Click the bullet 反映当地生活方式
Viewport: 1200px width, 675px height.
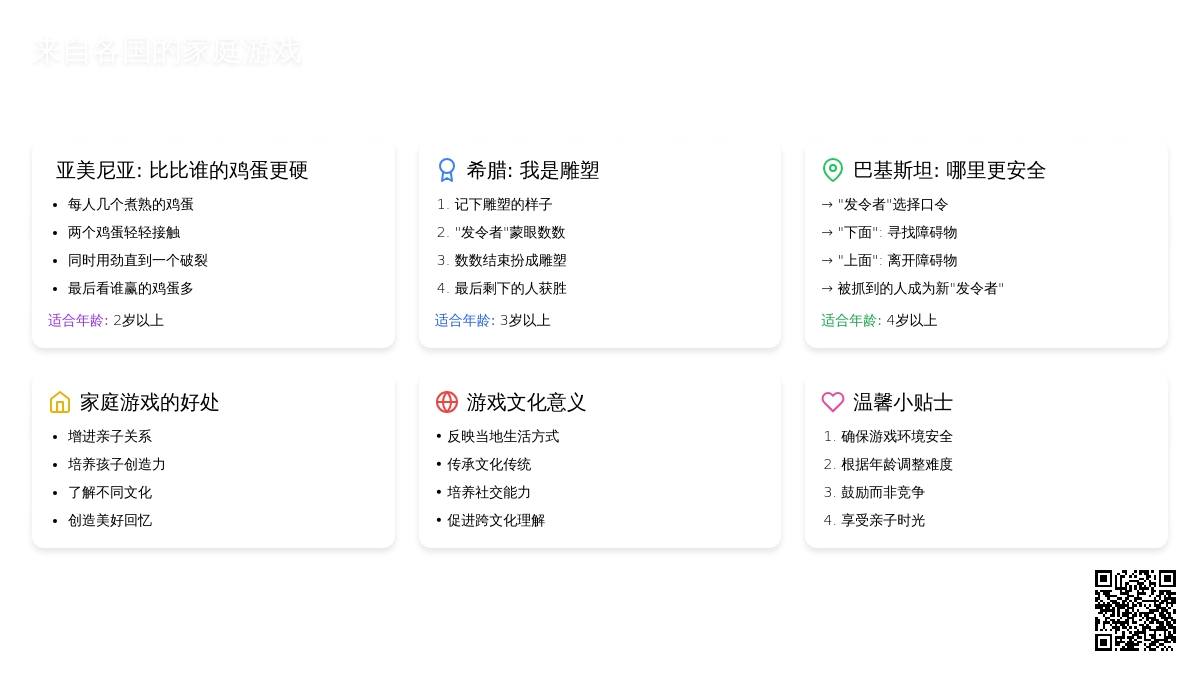coord(497,436)
